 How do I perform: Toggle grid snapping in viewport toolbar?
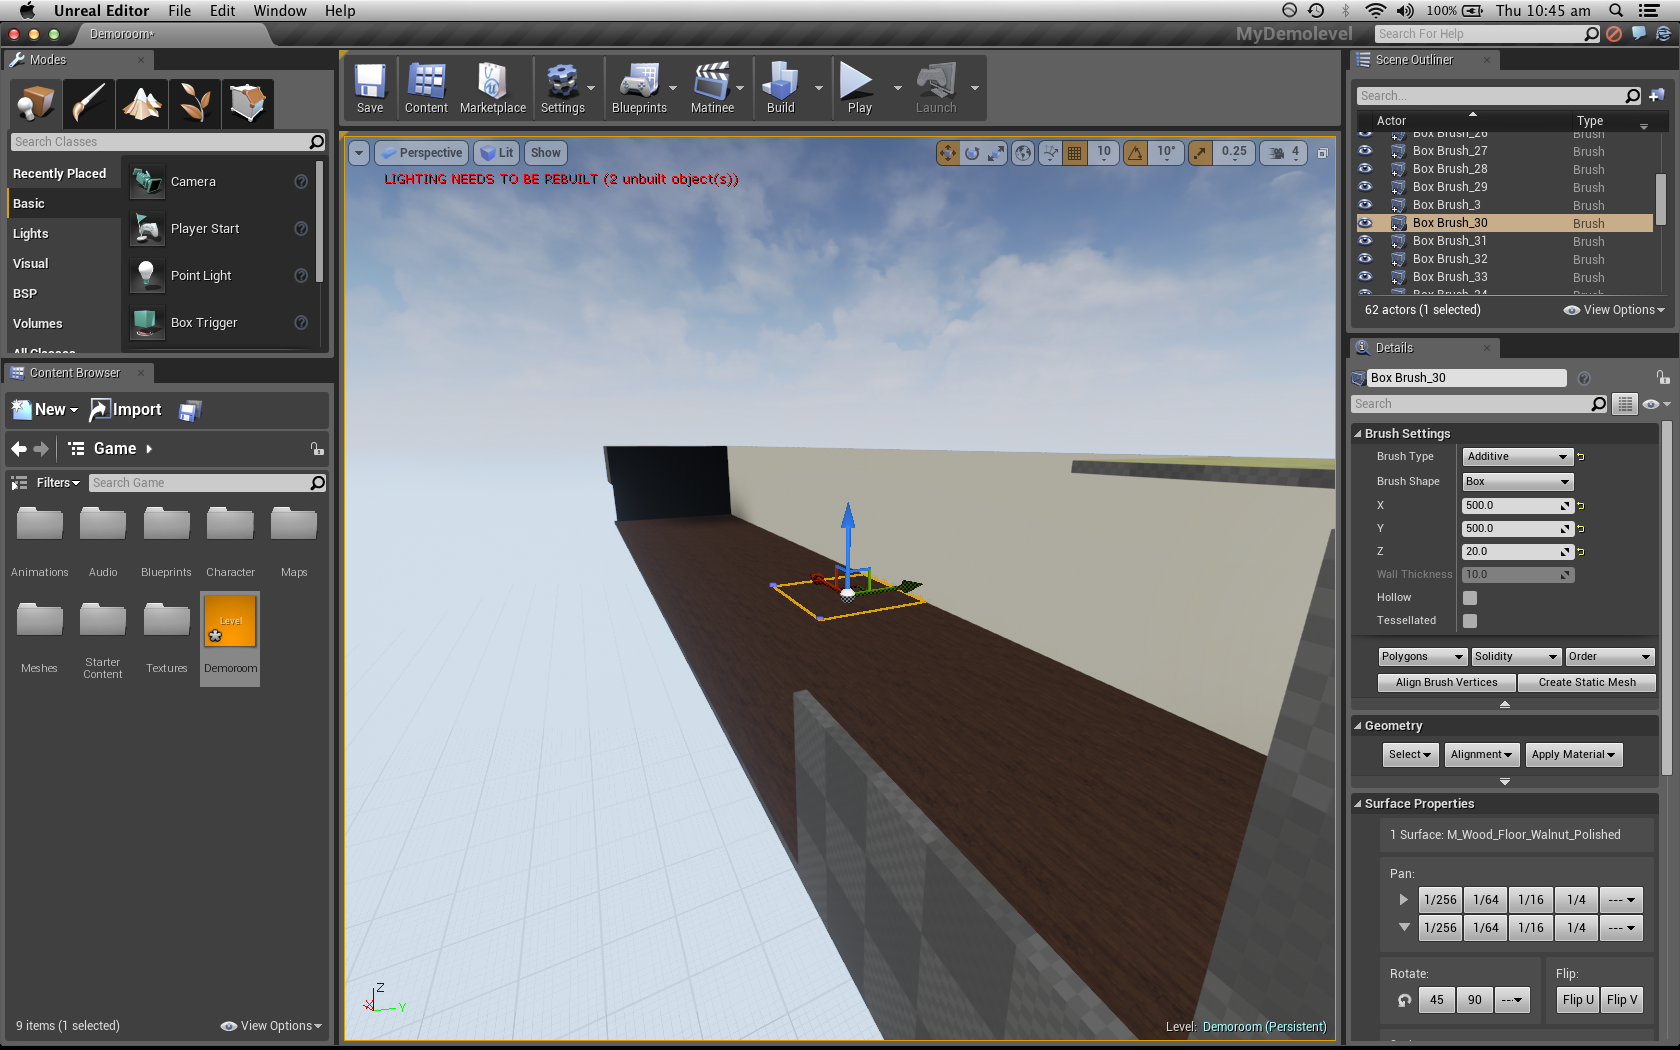click(1075, 153)
